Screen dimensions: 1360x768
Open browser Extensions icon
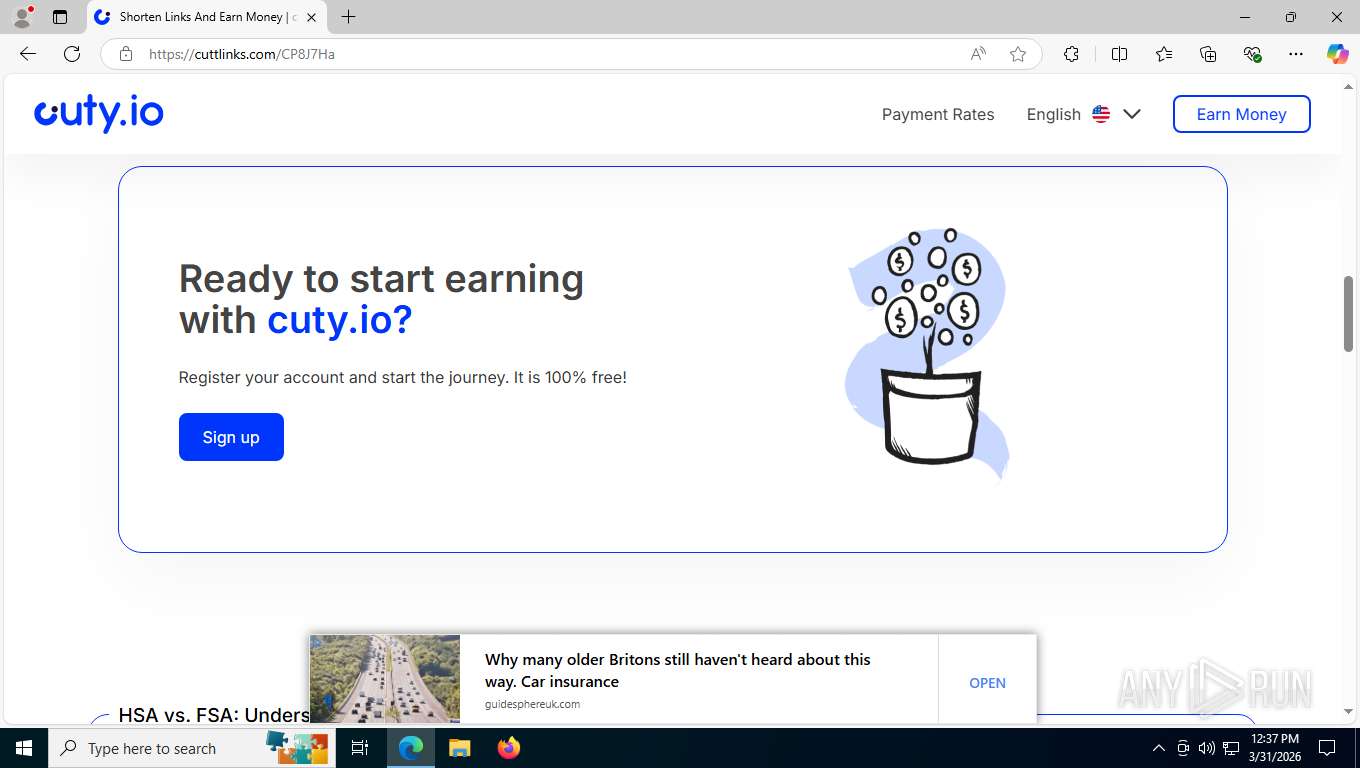(1071, 54)
